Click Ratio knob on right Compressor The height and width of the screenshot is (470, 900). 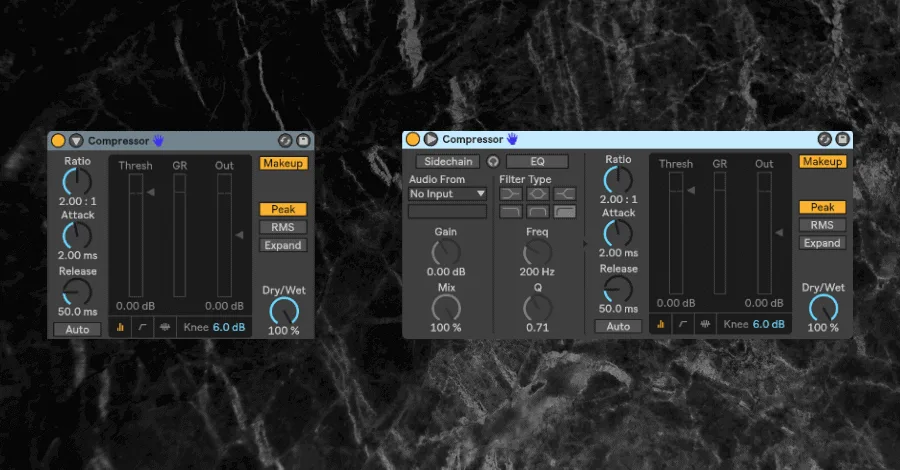(x=618, y=180)
